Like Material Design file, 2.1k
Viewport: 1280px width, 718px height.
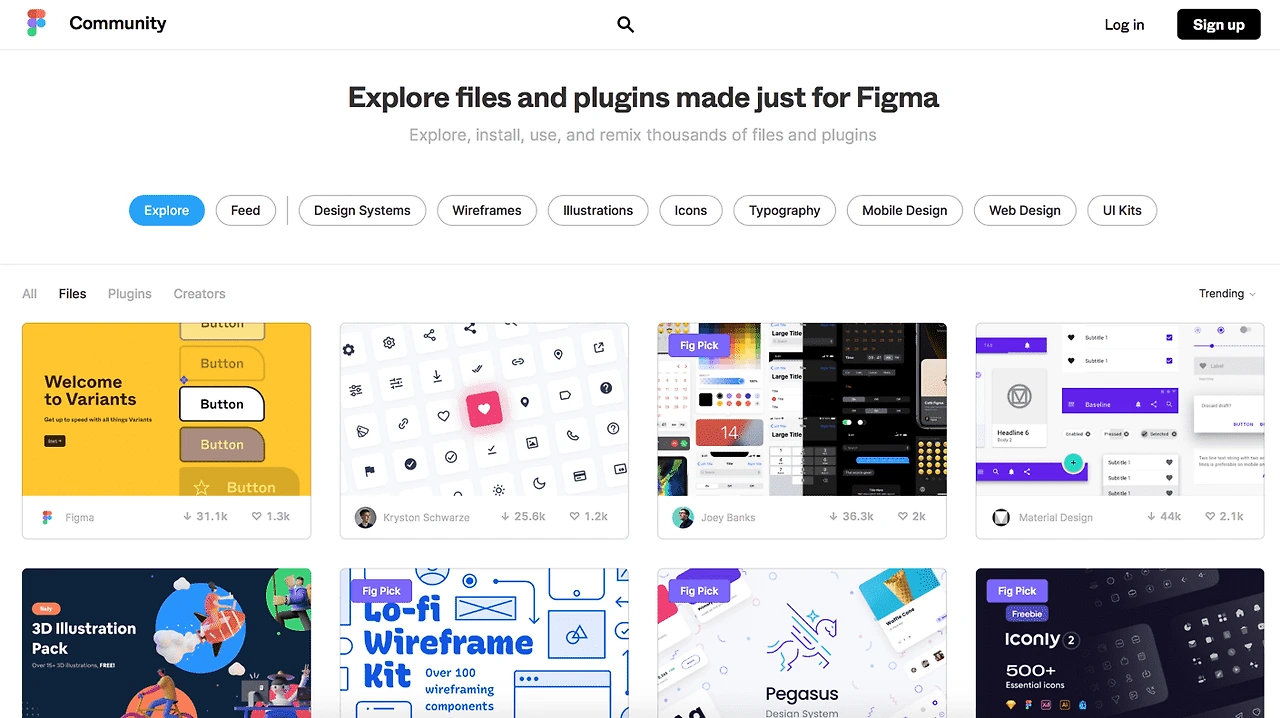(1210, 516)
